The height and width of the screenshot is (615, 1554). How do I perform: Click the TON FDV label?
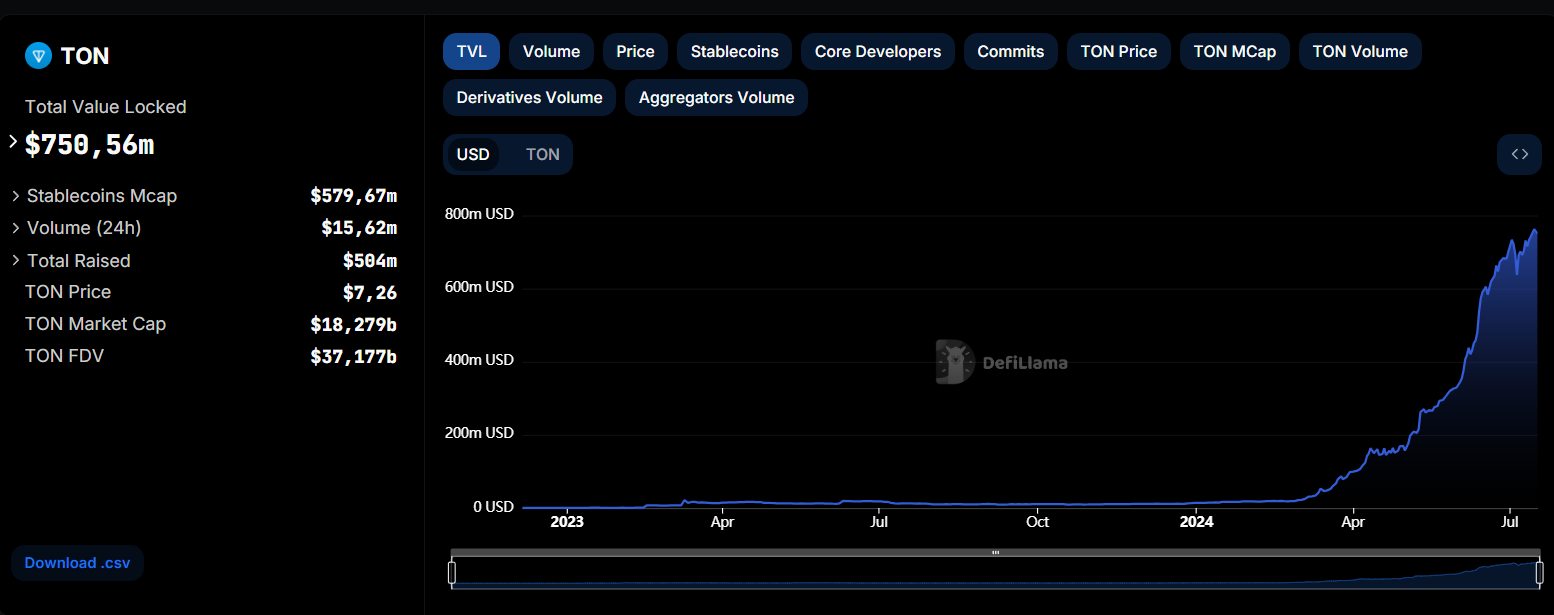point(64,356)
